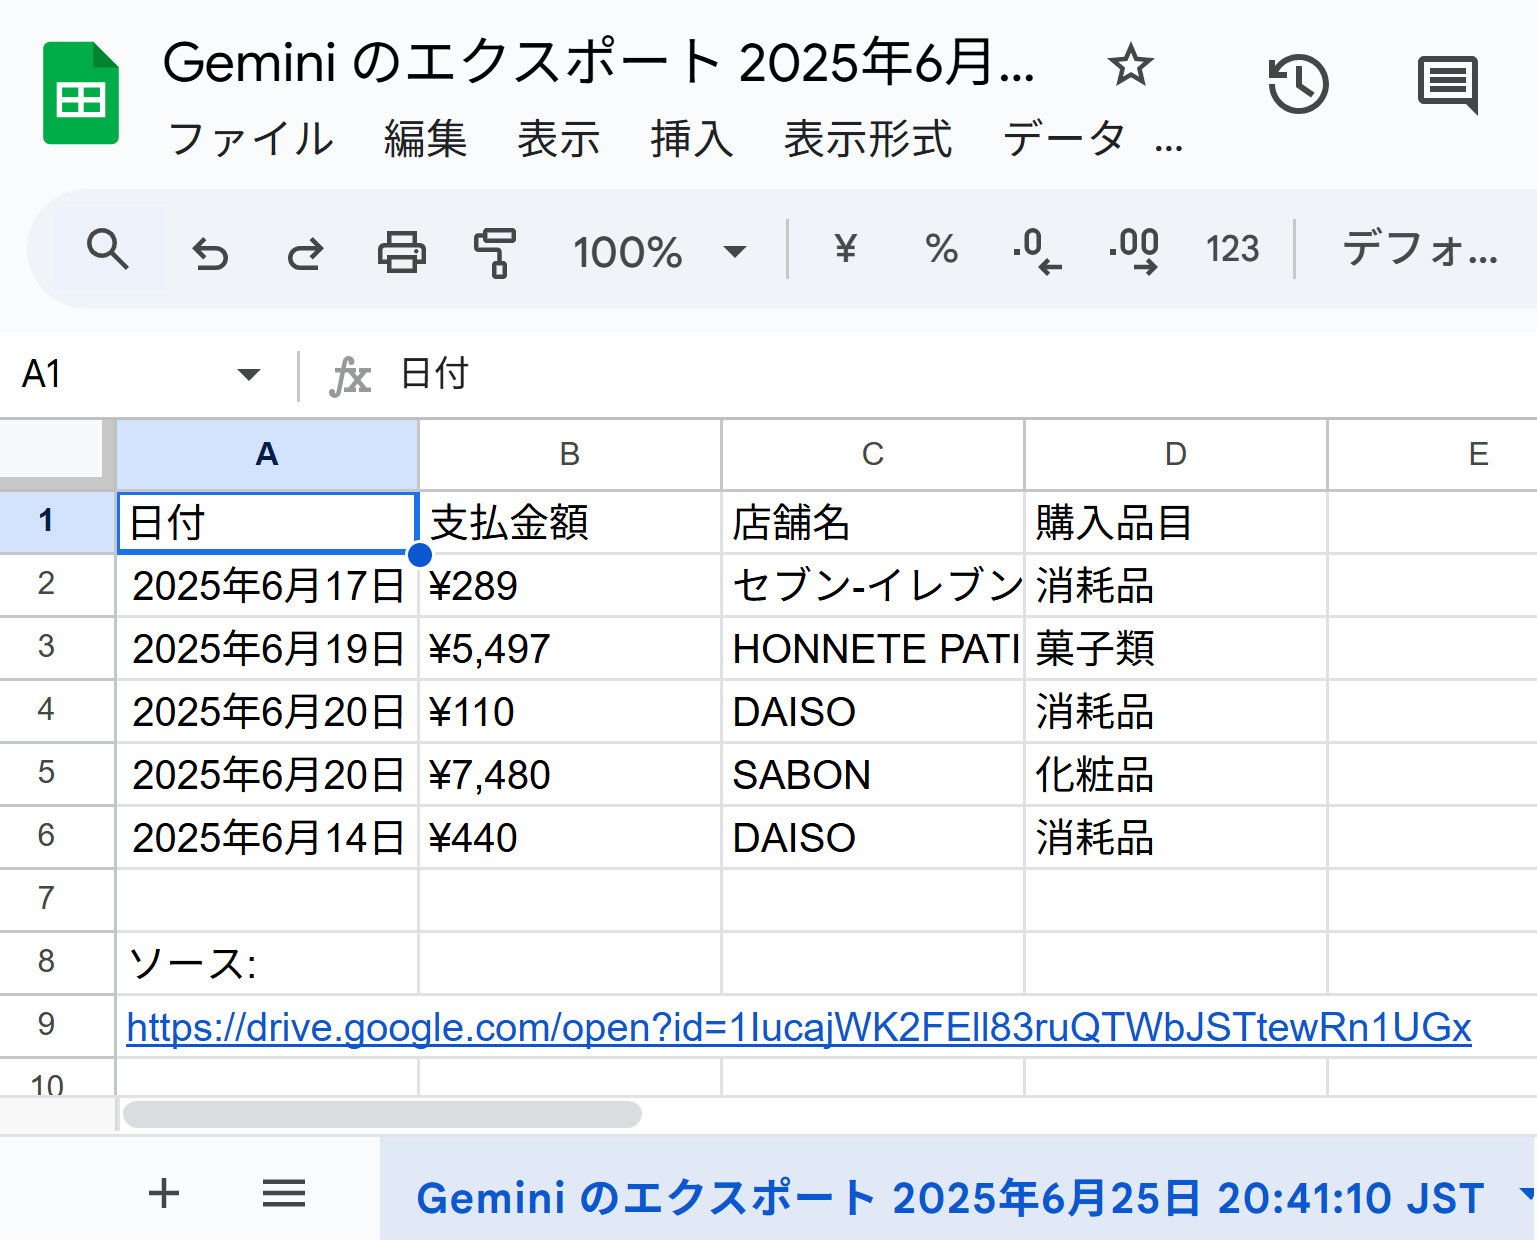This screenshot has height=1240, width=1537.
Task: Format as yen currency
Action: point(846,248)
